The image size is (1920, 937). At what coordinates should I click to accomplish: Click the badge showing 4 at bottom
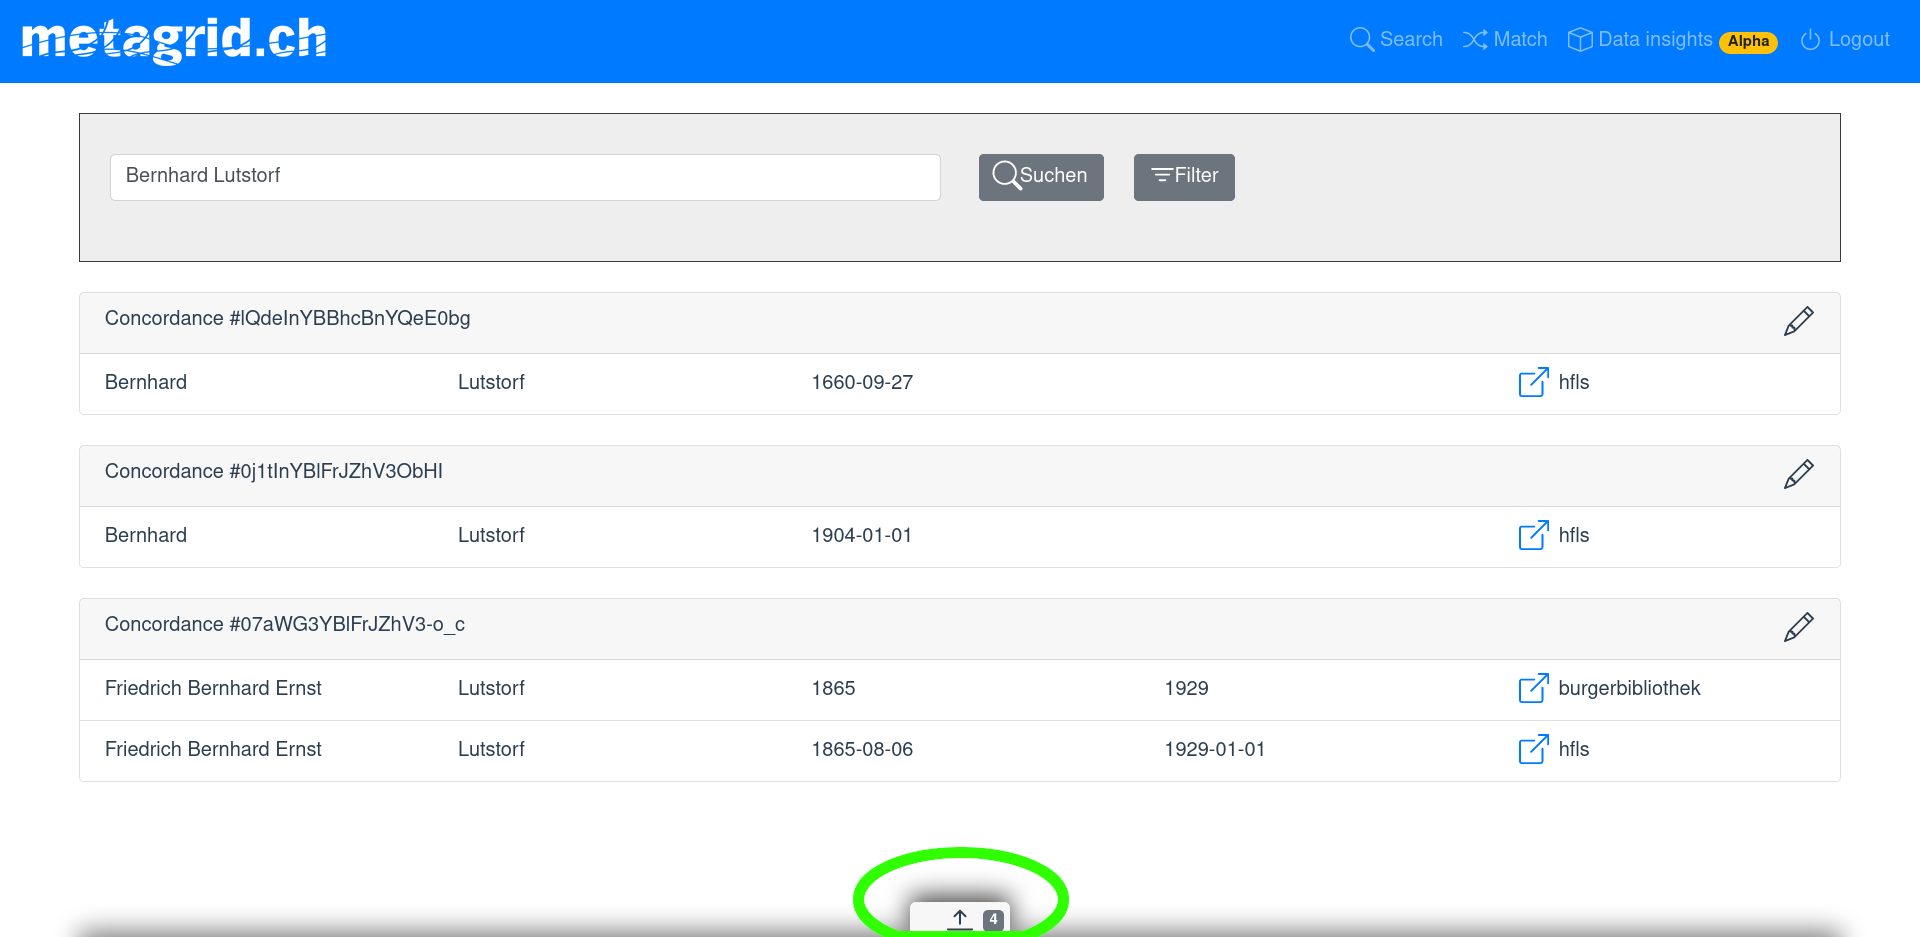[993, 919]
